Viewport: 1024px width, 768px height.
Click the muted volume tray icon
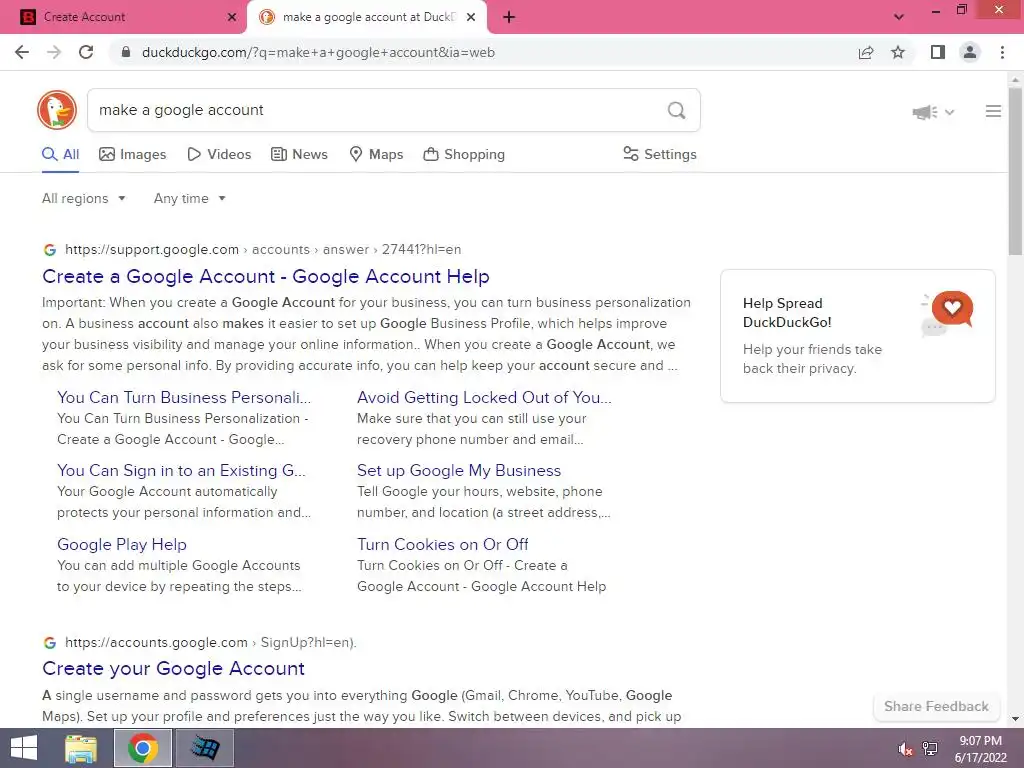pos(904,749)
